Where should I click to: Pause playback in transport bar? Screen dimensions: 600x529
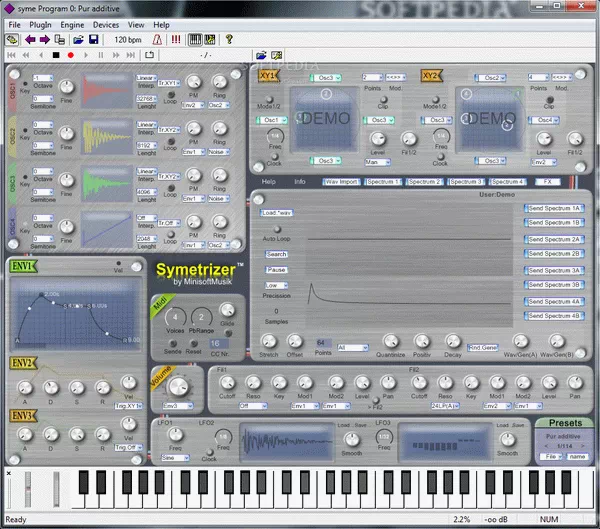[x=101, y=55]
